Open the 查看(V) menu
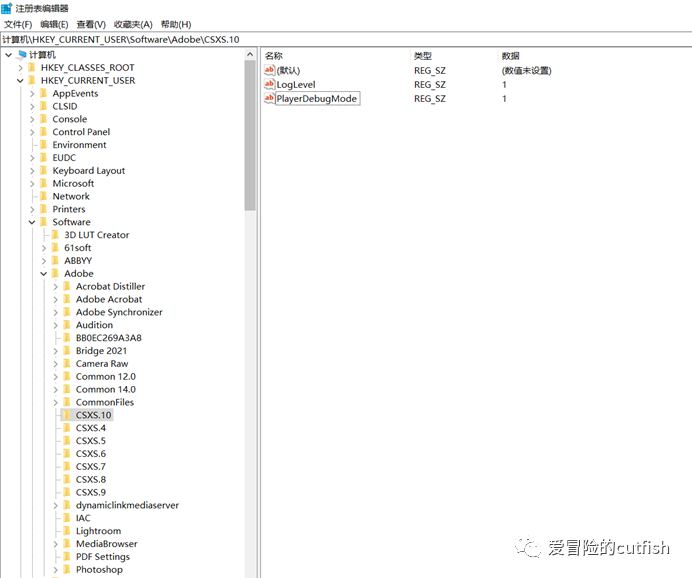692x578 pixels. pos(91,24)
